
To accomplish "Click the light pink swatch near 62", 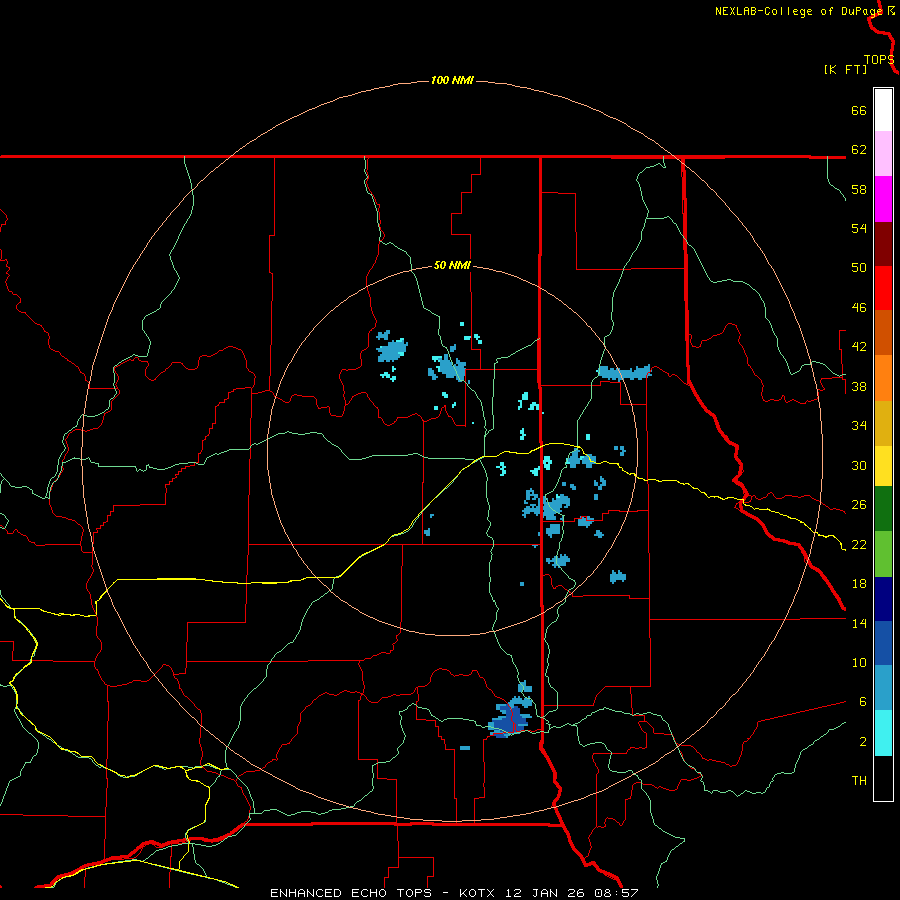I will [883, 154].
